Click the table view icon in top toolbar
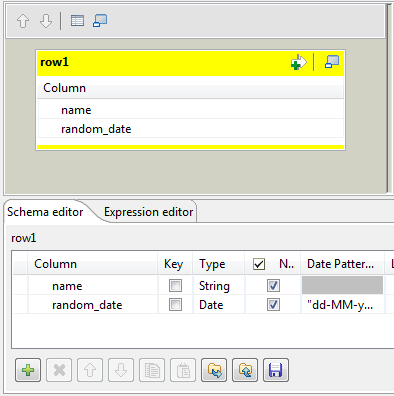 (77, 21)
